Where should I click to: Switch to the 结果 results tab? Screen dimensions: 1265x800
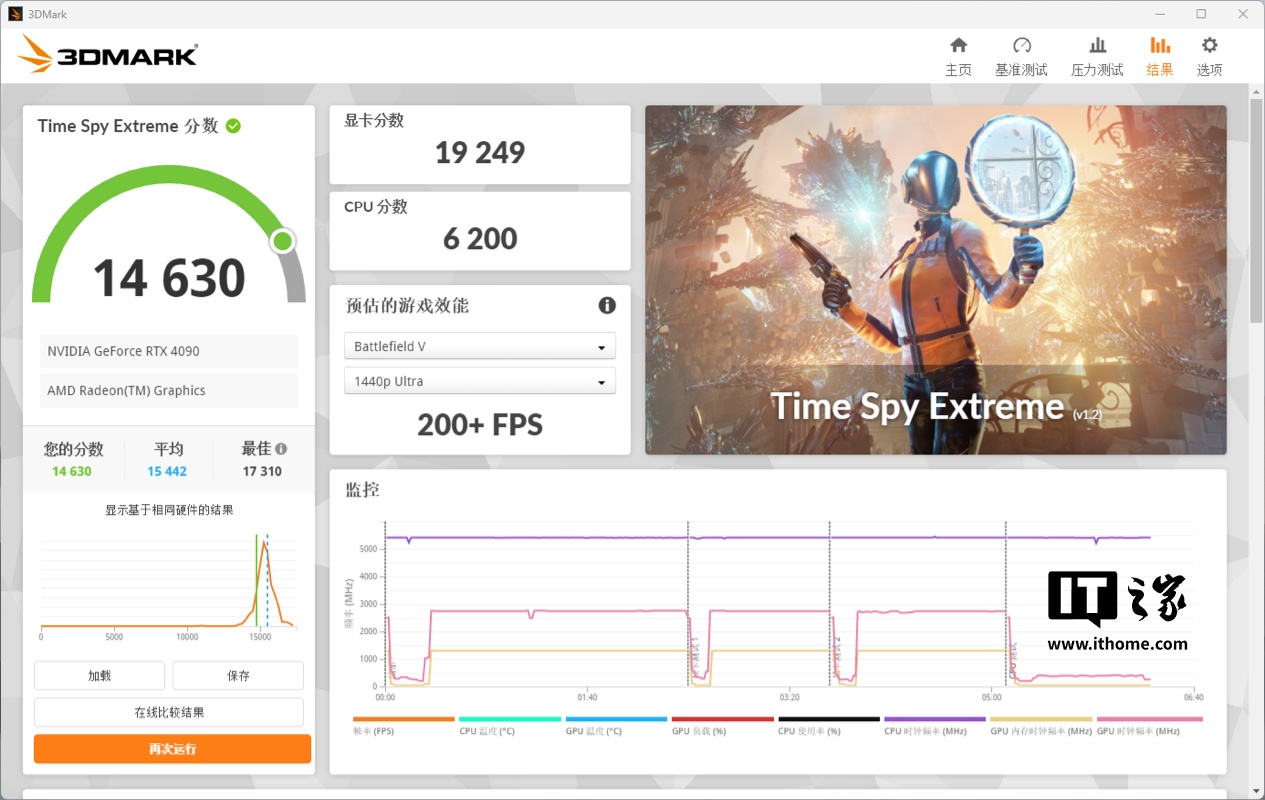pos(1160,57)
